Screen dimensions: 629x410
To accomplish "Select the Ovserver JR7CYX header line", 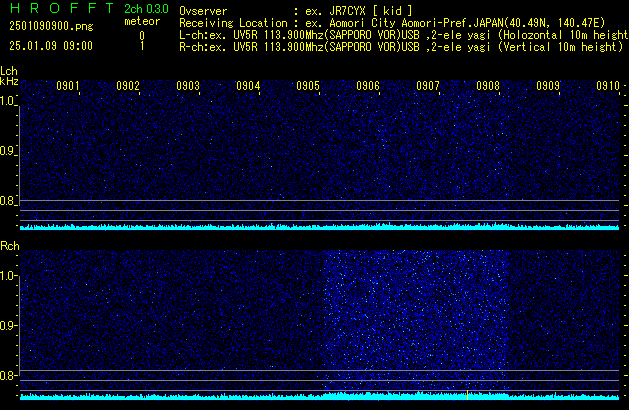I will click(x=296, y=11).
